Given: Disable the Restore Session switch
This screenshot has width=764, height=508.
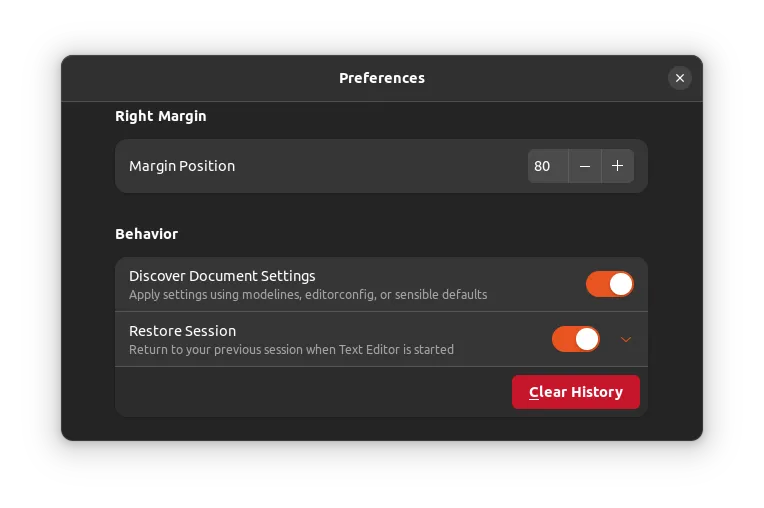Looking at the screenshot, I should click(575, 339).
